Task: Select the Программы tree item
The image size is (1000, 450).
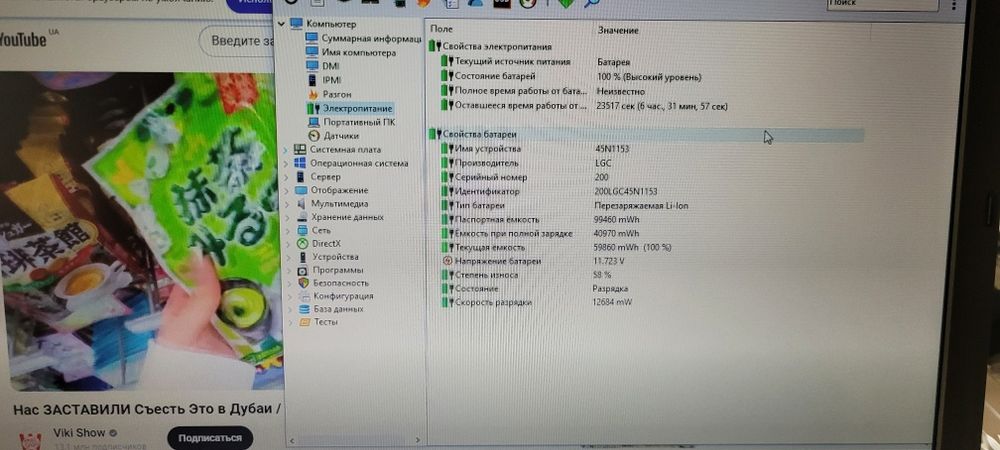Action: 330,270
